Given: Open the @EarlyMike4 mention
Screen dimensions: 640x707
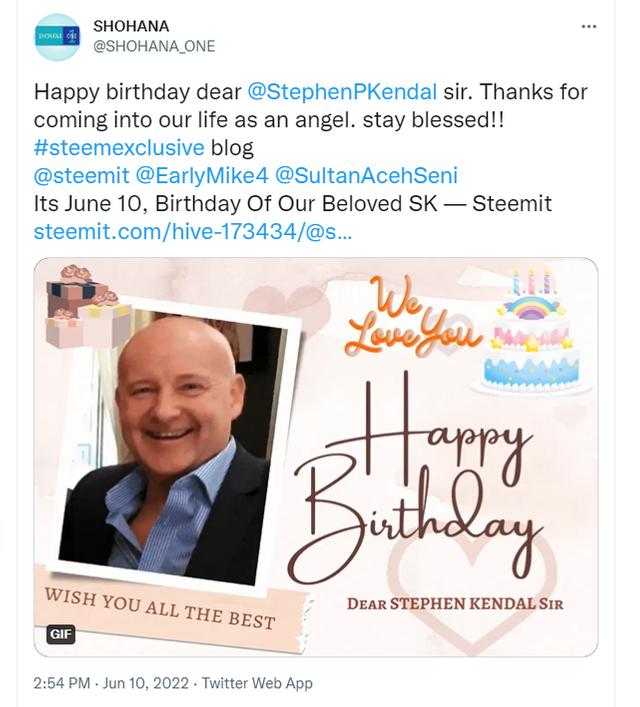Looking at the screenshot, I should click(x=202, y=175).
